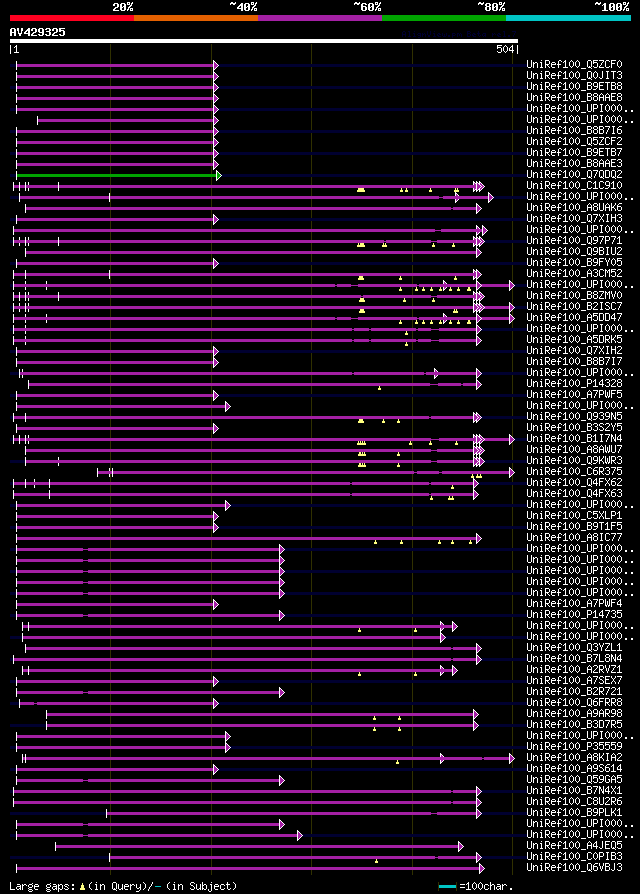640x894 pixels.
Task: Open hit UniRef100_A8UAK6
Action: tap(574, 208)
